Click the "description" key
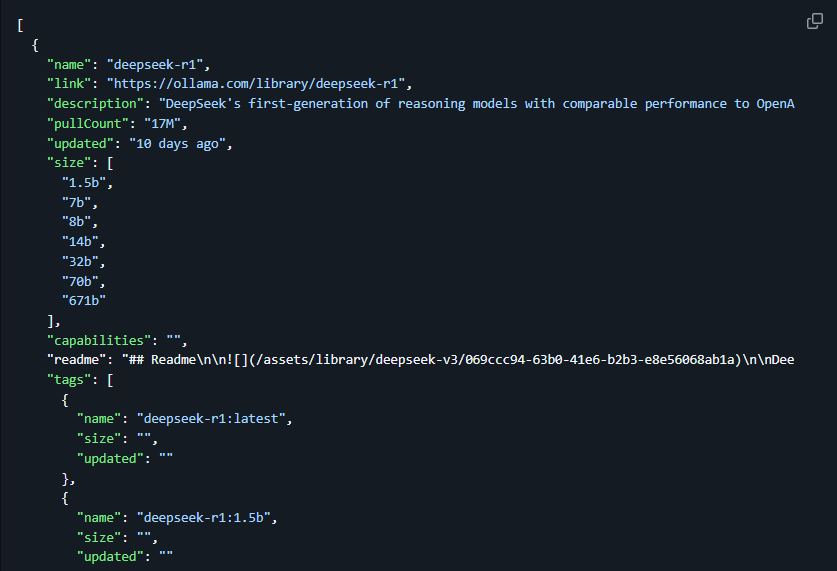 coord(95,104)
